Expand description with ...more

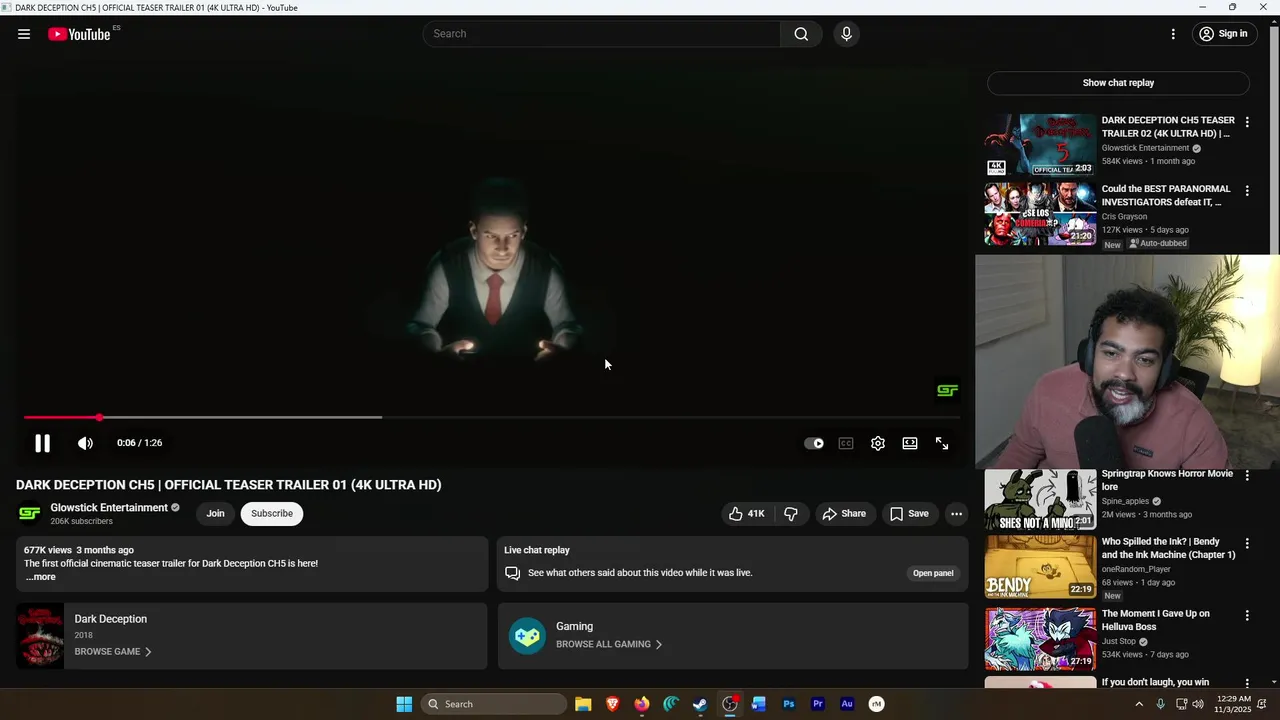(41, 577)
